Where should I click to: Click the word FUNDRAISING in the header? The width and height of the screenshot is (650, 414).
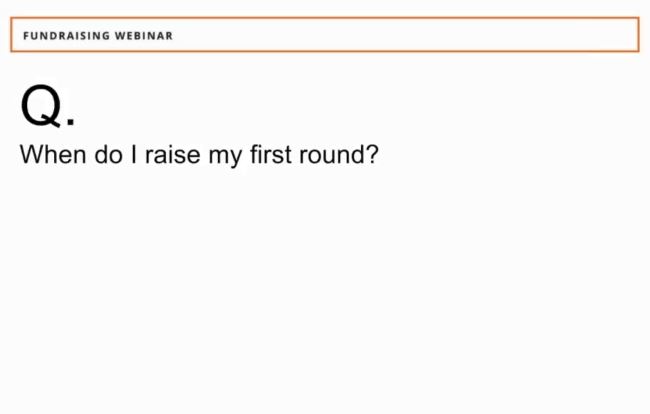(66, 35)
